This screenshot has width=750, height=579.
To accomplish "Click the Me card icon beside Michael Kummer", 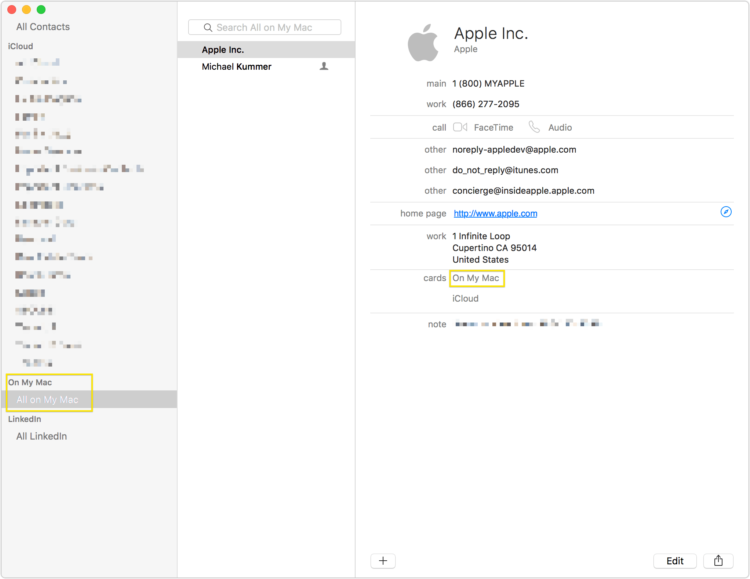I will [x=324, y=67].
